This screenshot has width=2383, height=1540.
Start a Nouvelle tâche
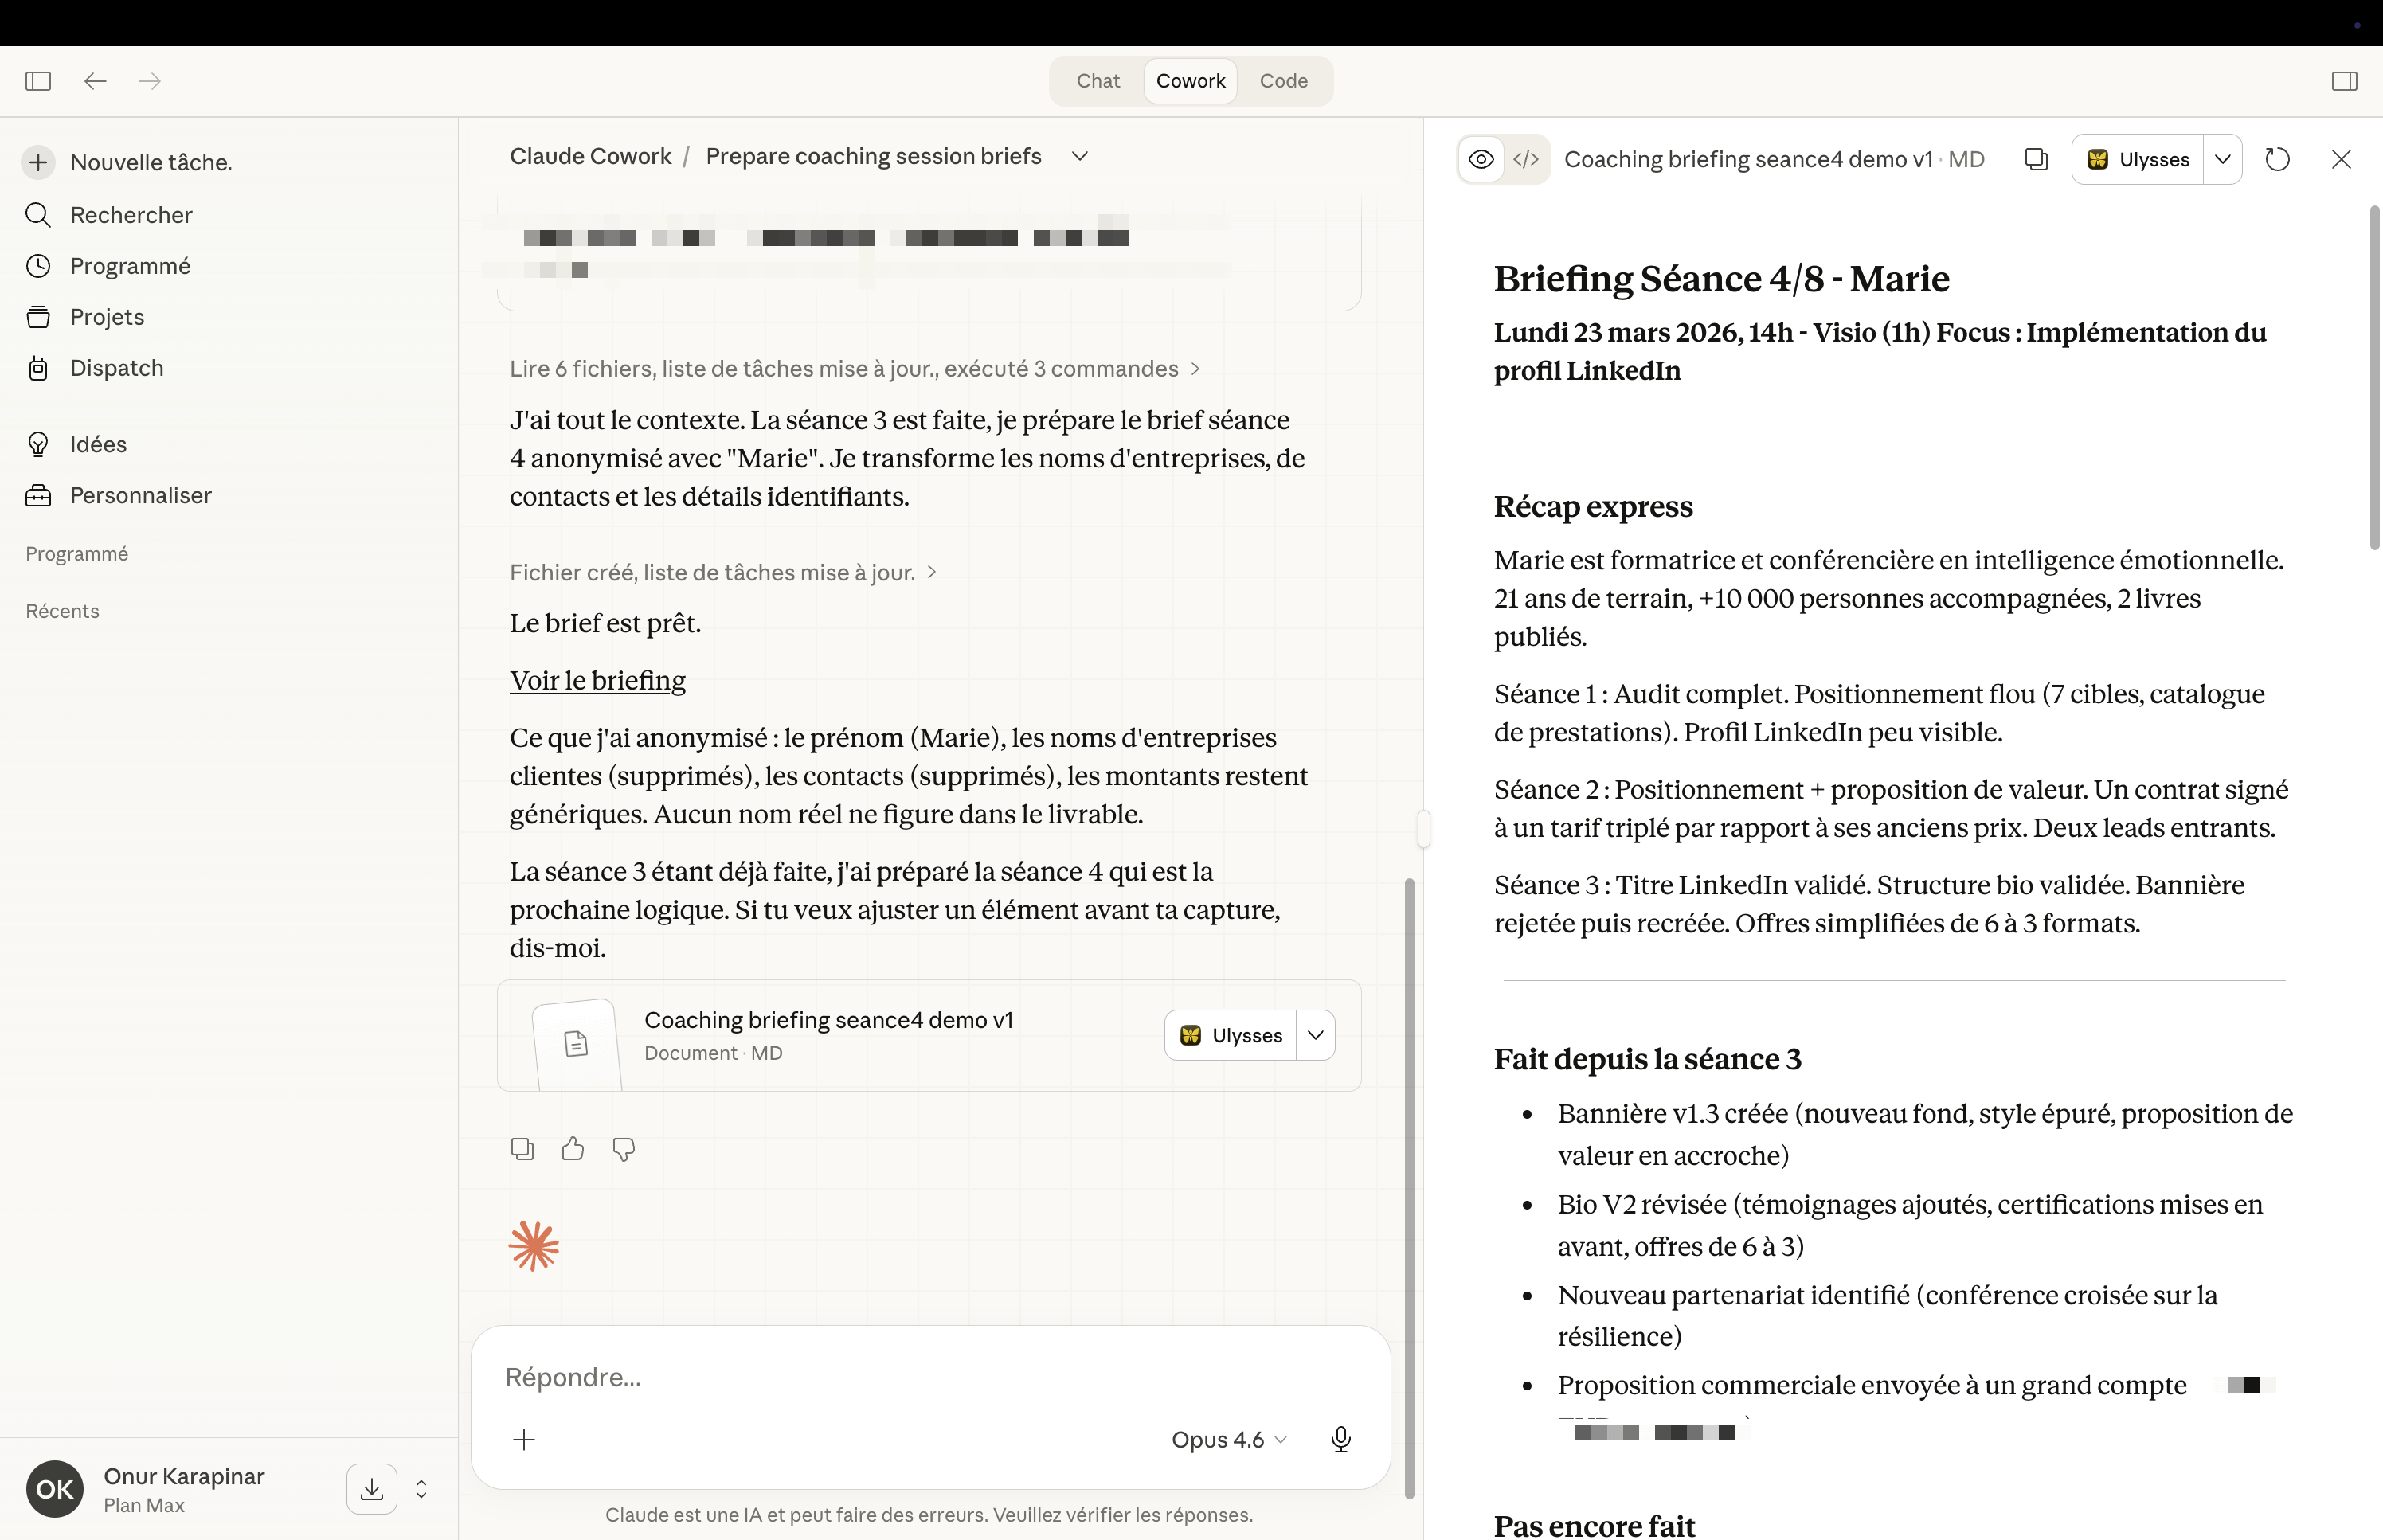(x=150, y=162)
